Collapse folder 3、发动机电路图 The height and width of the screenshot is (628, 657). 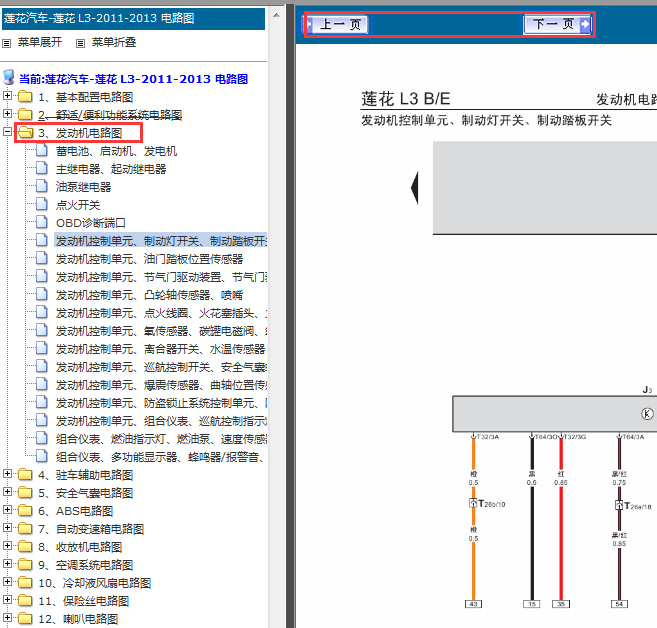(7, 132)
